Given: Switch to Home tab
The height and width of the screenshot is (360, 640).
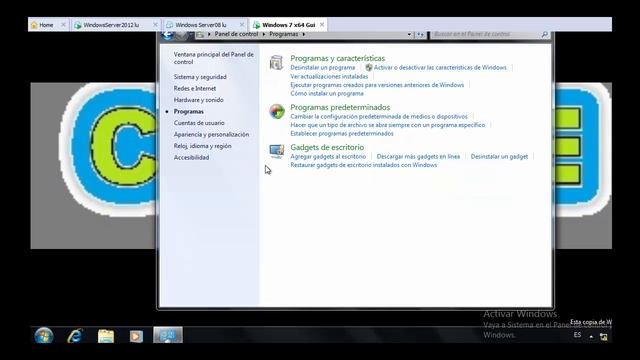Looking at the screenshot, I should point(46,25).
